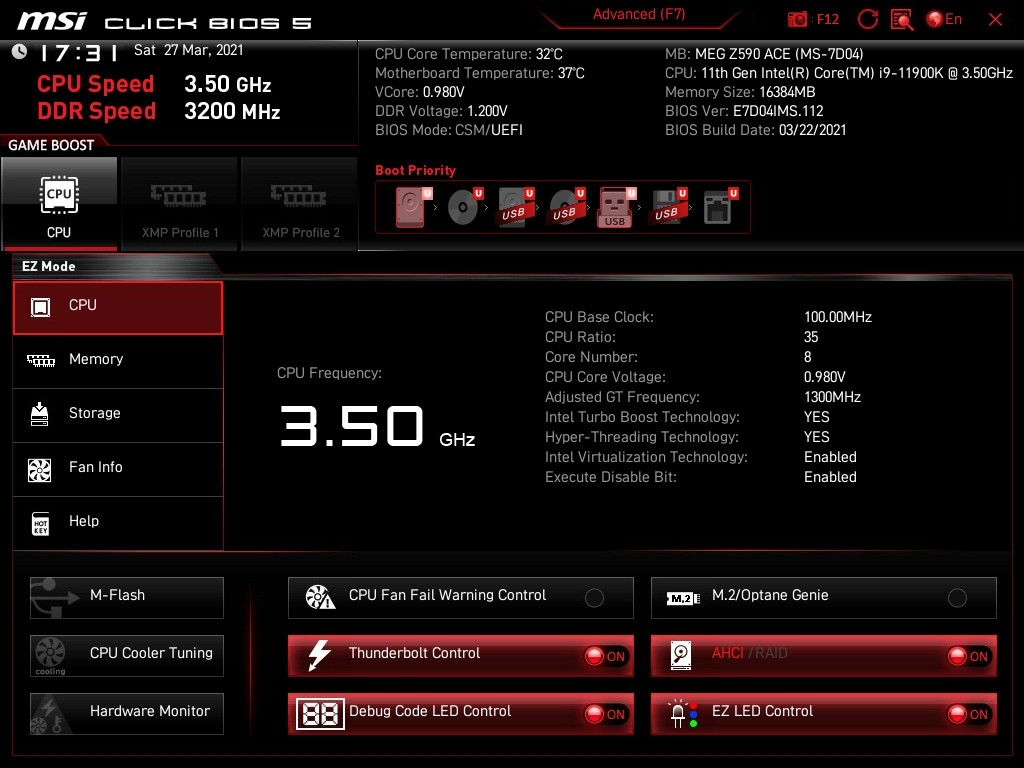Click the USB optical drive boot icon
Screen dimensions: 1024x768
[566, 207]
